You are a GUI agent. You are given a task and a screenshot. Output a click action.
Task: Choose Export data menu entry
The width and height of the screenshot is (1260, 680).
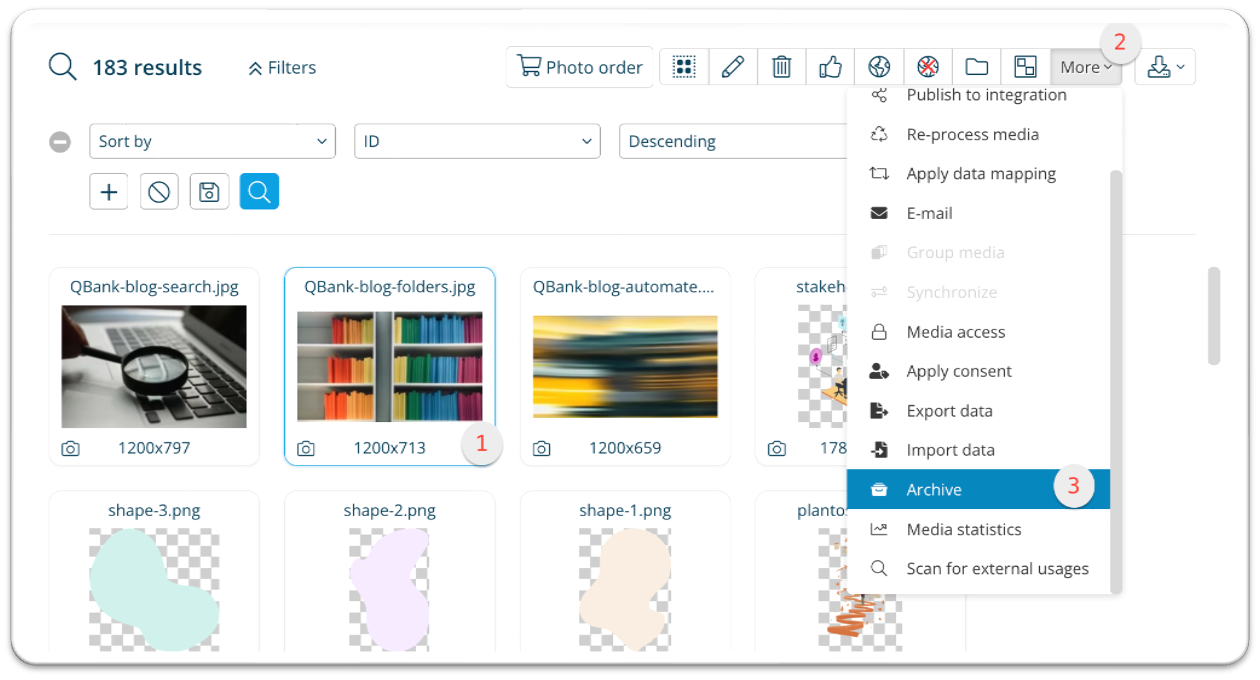coord(949,411)
